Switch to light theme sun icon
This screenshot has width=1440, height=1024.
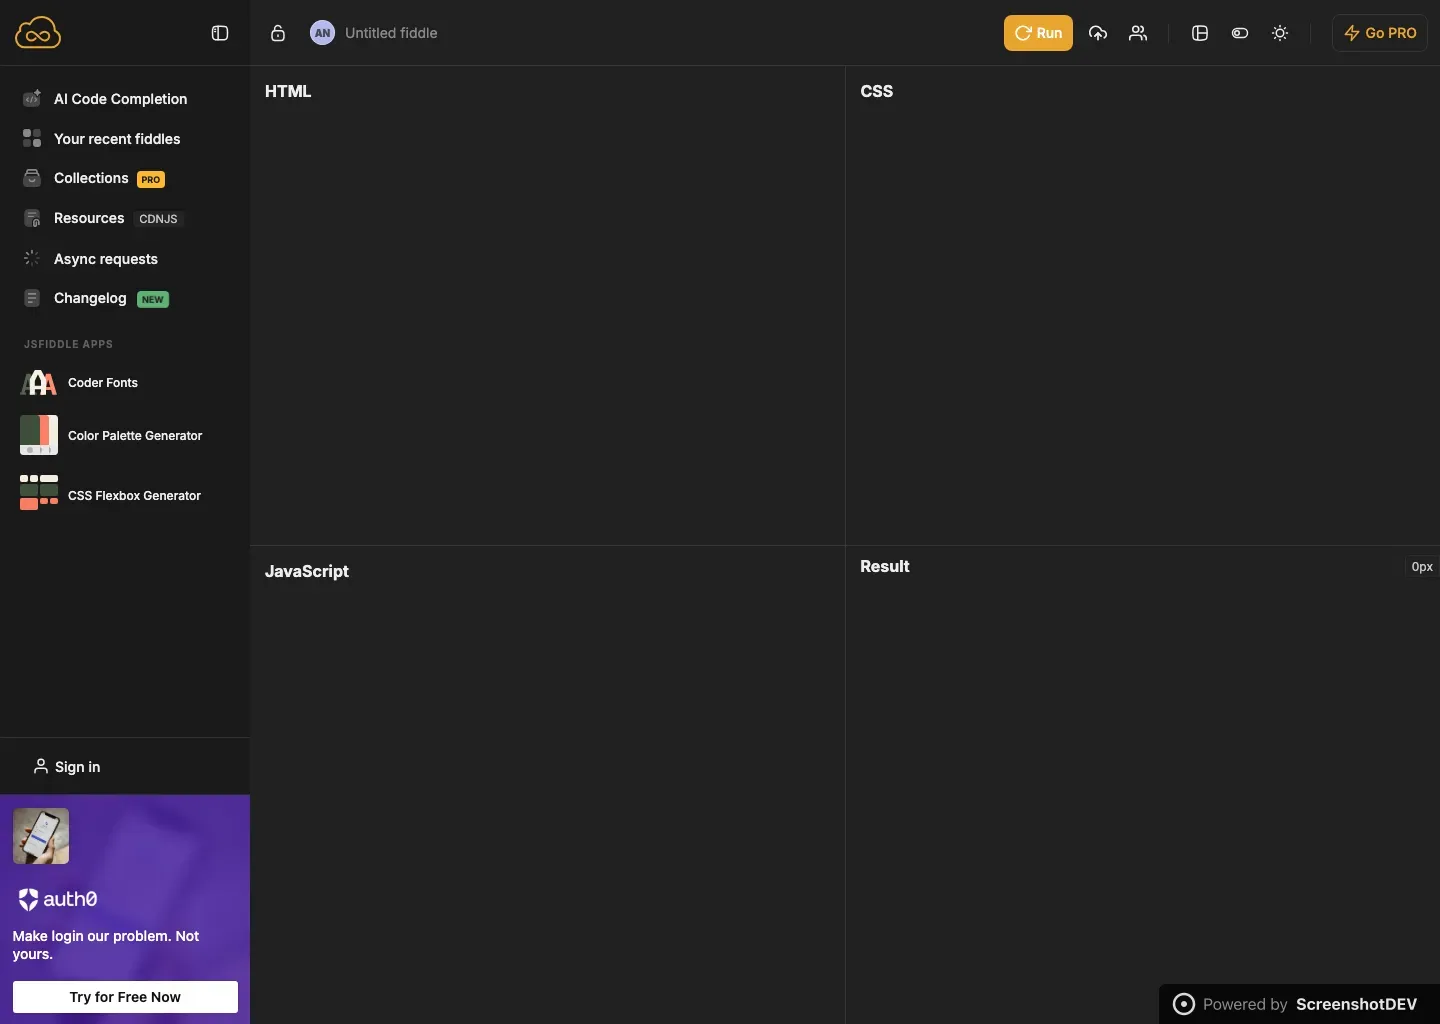click(1280, 33)
